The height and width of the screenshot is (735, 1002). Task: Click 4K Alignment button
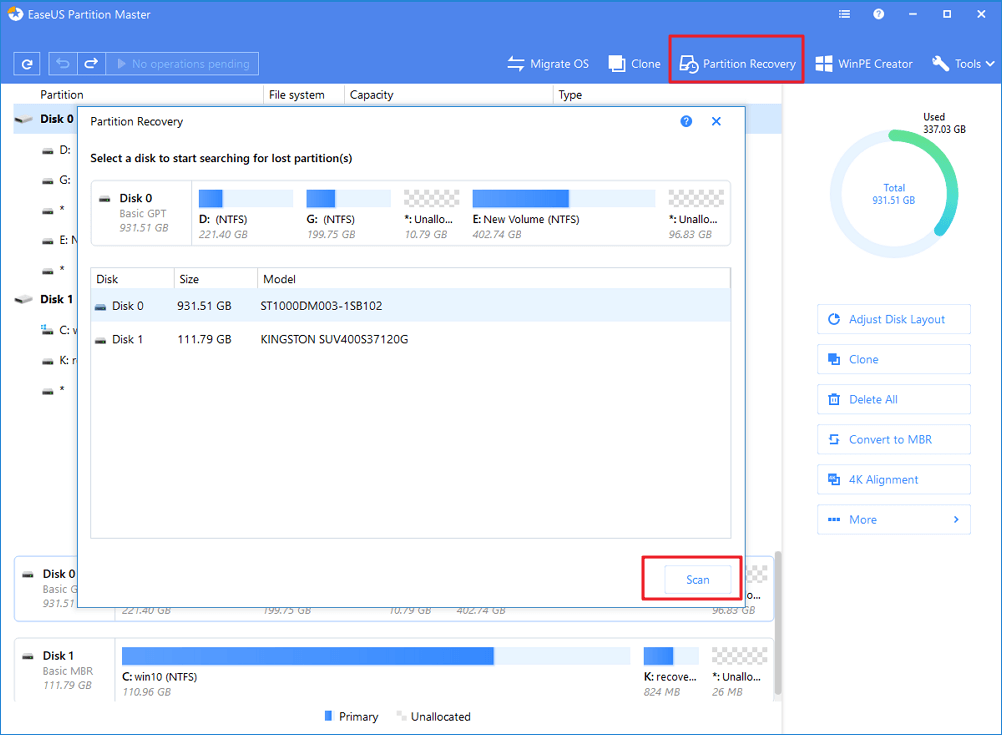pos(893,479)
